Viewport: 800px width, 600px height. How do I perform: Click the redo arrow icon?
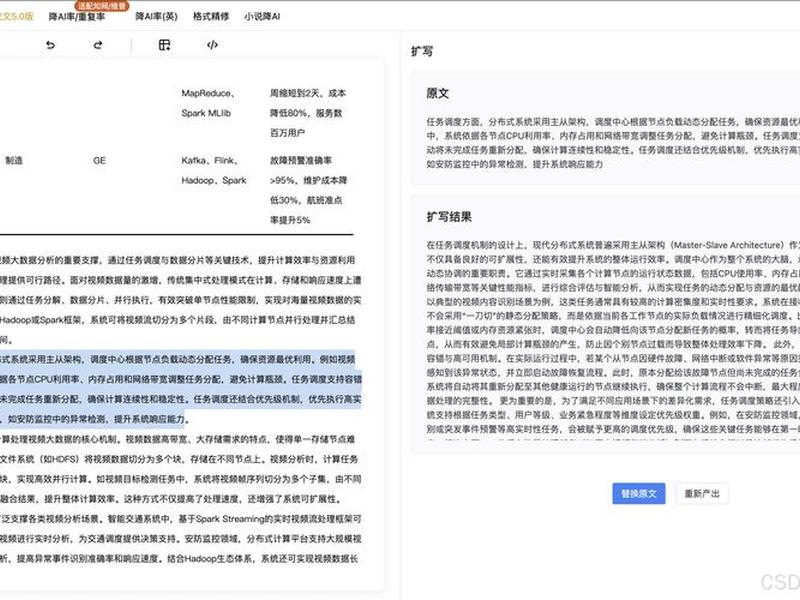click(98, 45)
